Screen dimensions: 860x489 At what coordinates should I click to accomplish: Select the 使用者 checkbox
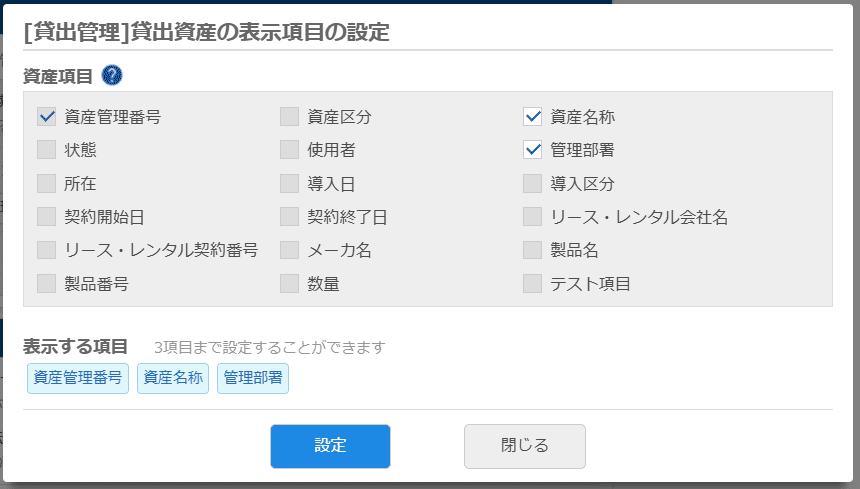[x=290, y=150]
